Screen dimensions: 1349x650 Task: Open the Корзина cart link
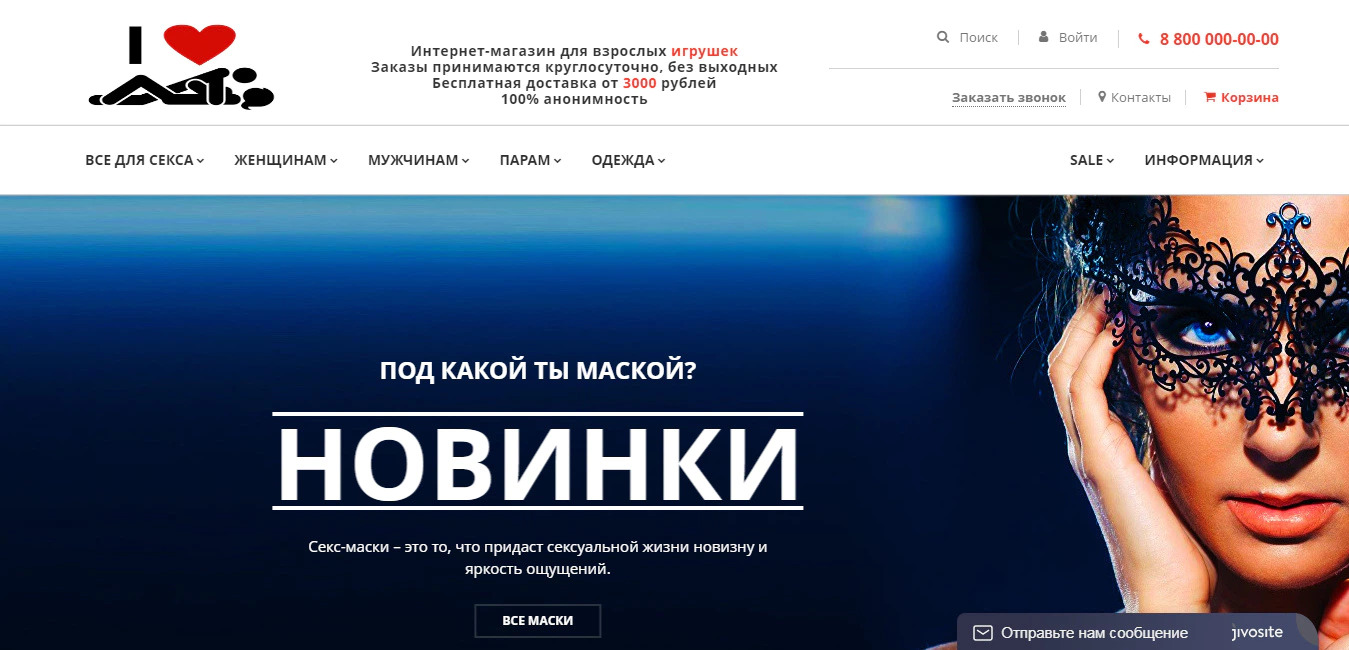(x=1250, y=98)
